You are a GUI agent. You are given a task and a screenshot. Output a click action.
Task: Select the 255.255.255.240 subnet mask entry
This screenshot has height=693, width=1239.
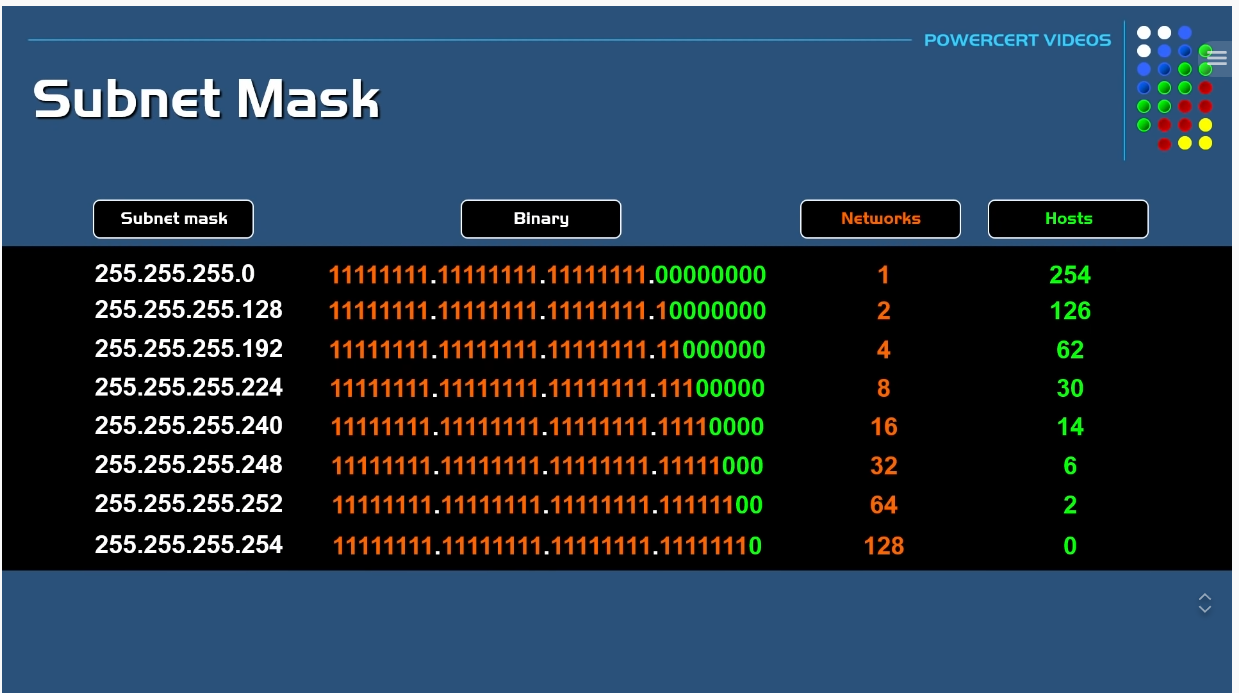pos(189,426)
